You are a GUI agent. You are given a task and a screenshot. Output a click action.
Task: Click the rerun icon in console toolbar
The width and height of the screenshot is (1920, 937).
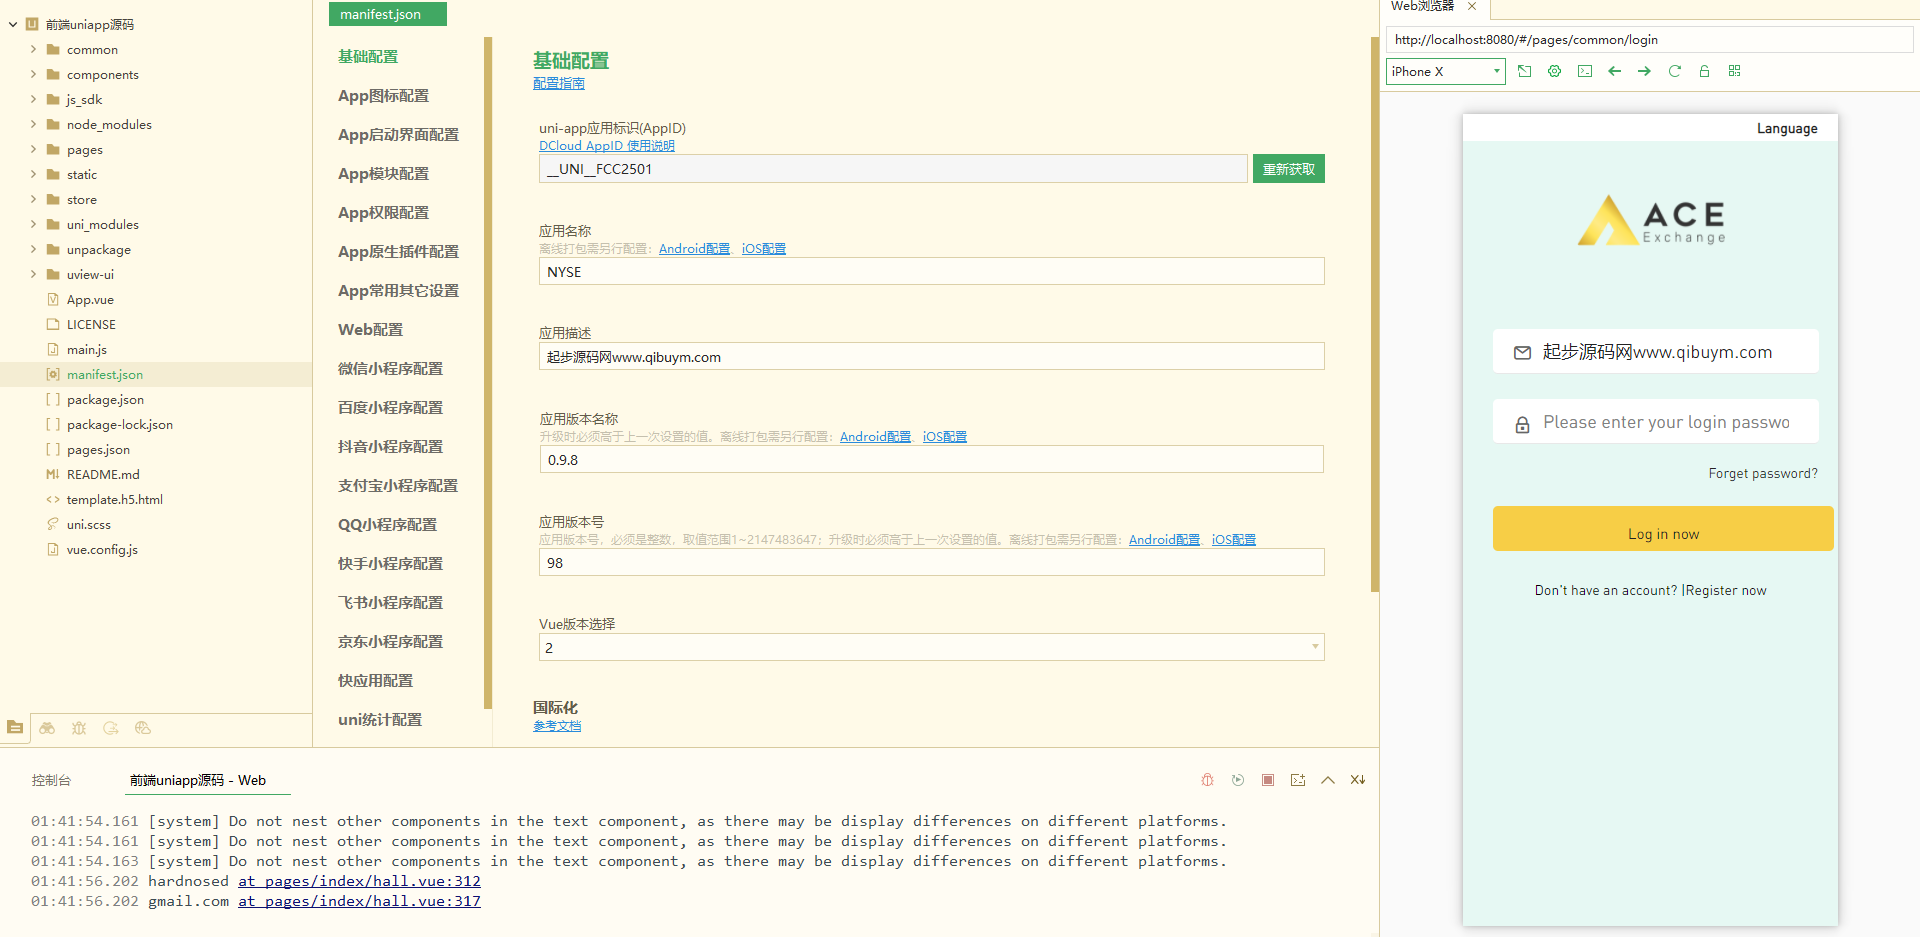[1237, 780]
